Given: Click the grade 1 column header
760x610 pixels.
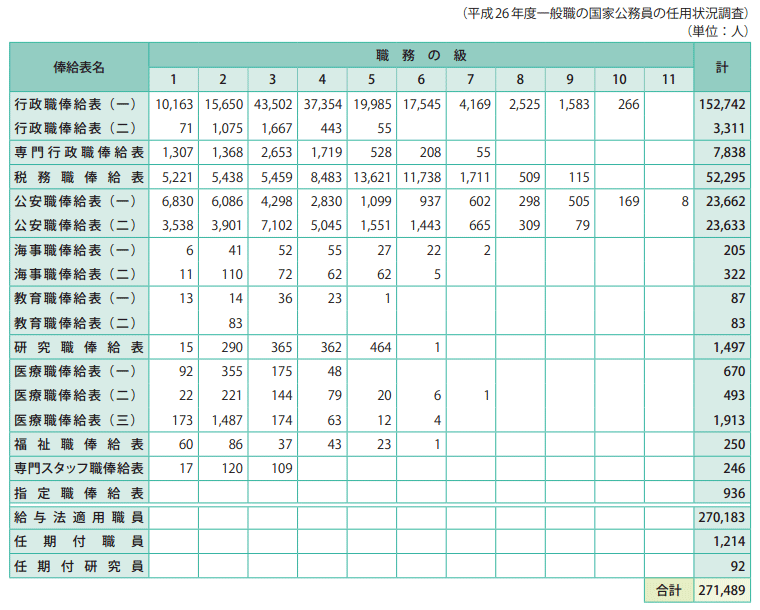Looking at the screenshot, I should (173, 79).
